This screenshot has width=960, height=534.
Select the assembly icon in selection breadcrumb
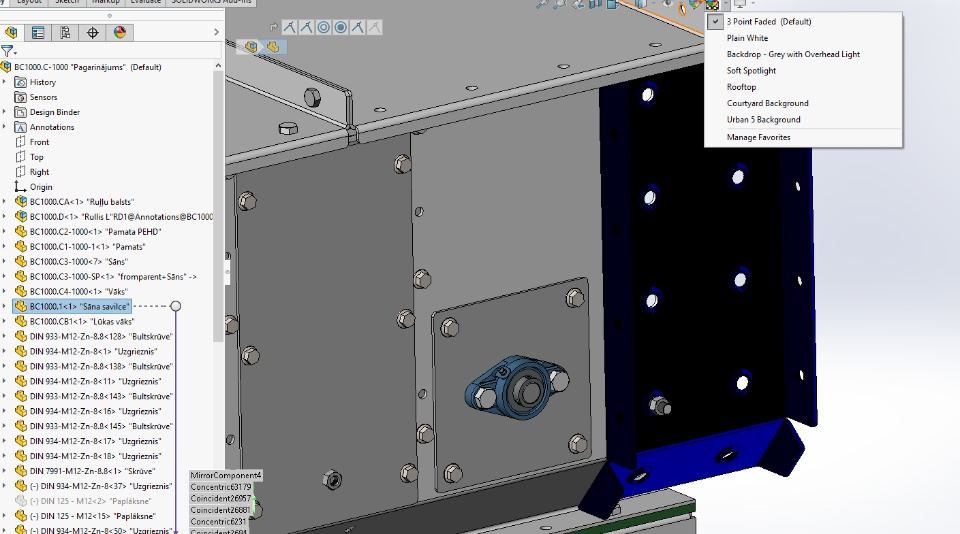(251, 47)
